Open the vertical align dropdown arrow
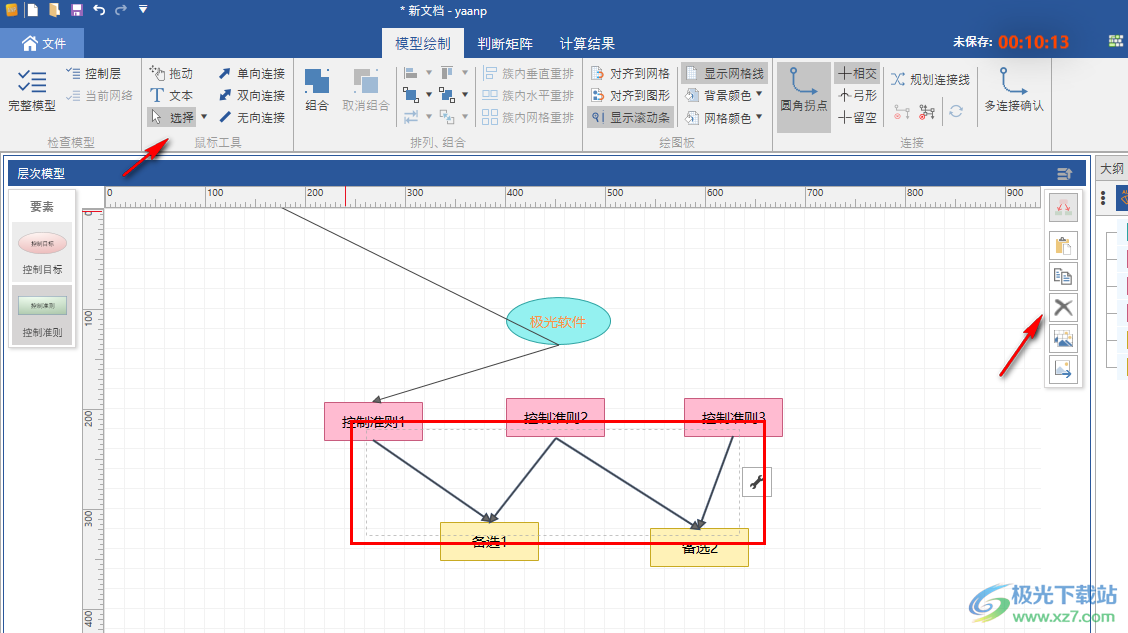 coord(465,73)
